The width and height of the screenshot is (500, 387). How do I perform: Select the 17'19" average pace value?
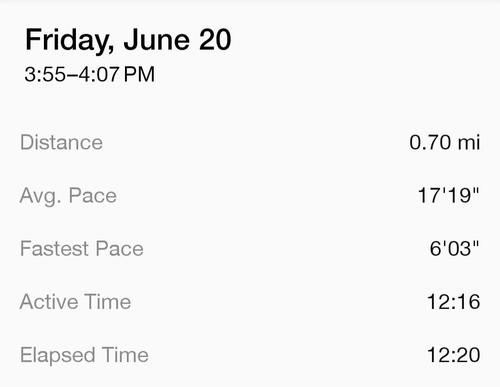click(448, 195)
